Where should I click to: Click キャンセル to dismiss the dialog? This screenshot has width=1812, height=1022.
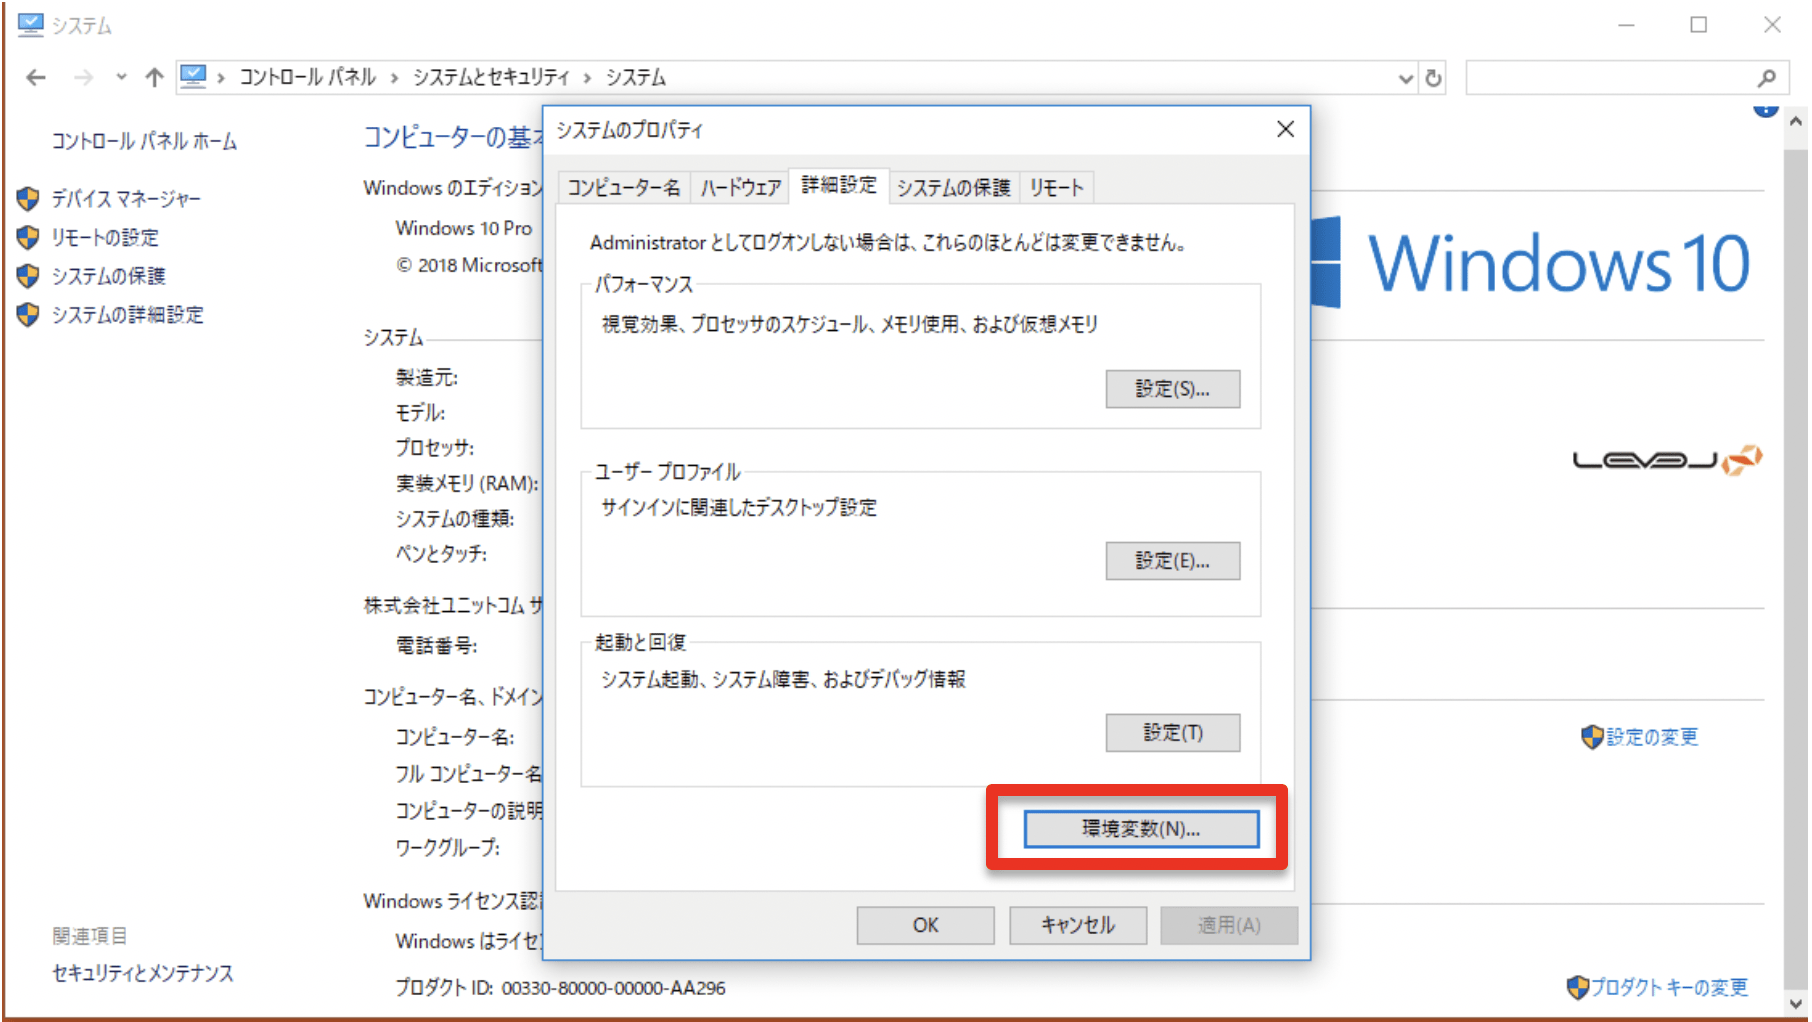coord(1078,925)
